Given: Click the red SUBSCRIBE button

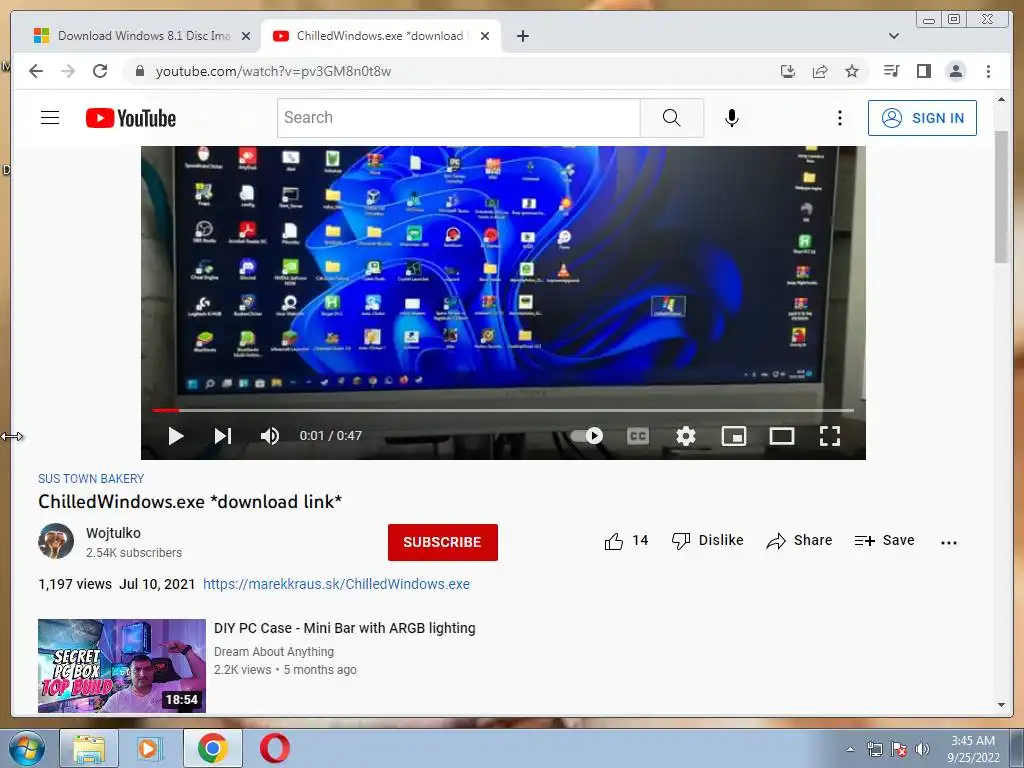Looking at the screenshot, I should tap(443, 542).
